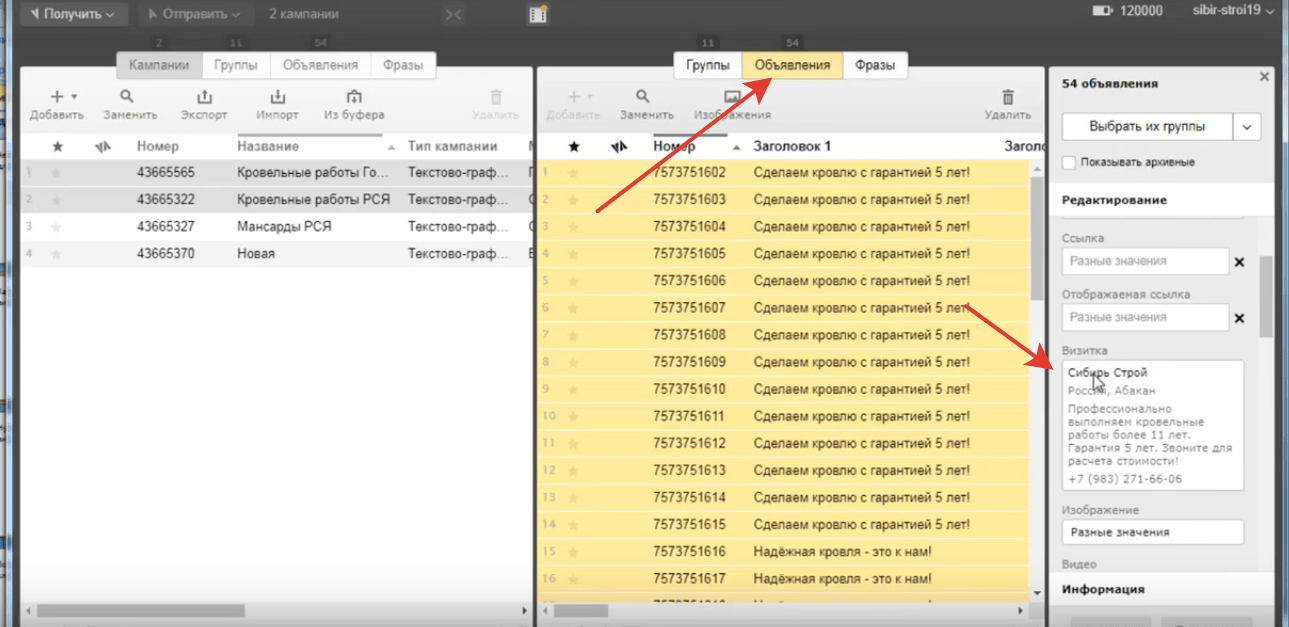Open sibir-stroi19 account dropdown
Screen dimensions: 1289x627
click(1233, 11)
